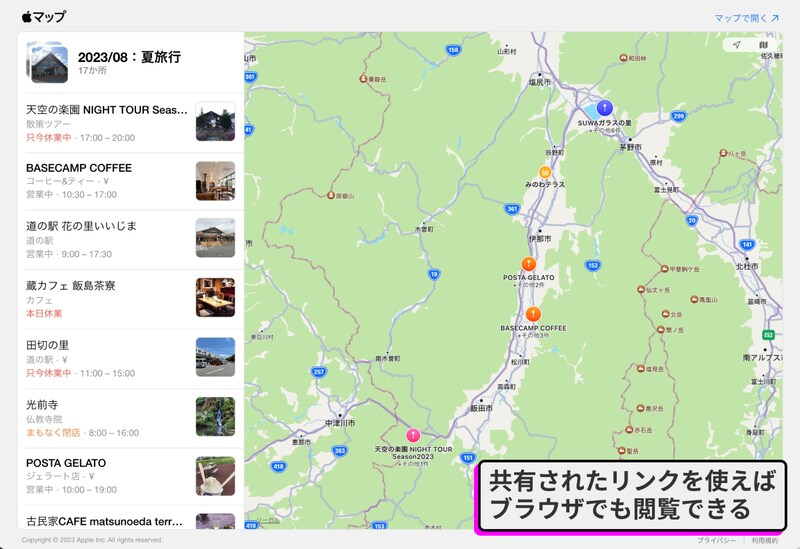Open 蔵カフェ 飯島茶寮 list entry

(x=131, y=299)
